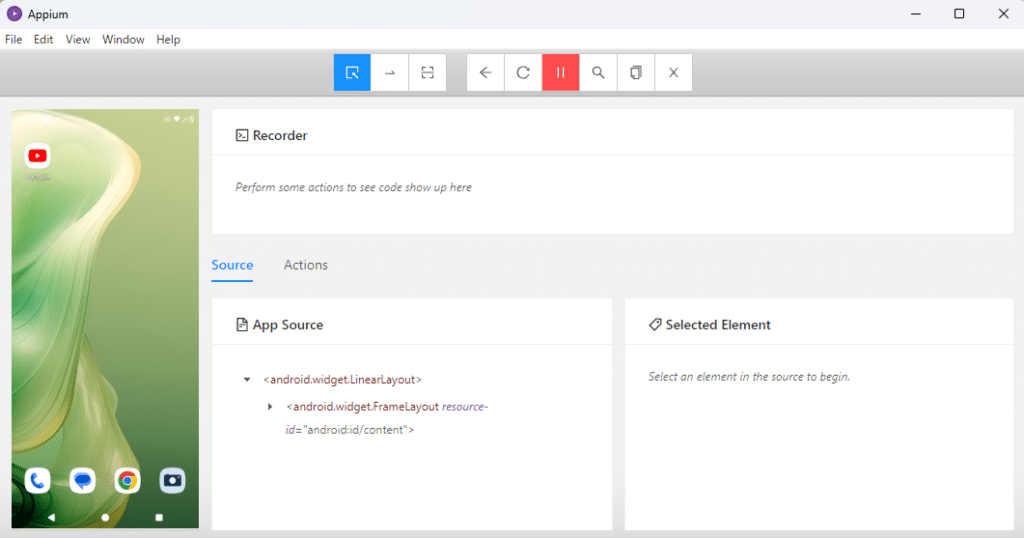Viewport: 1024px width, 538px height.
Task: Expand the android.widget.FrameLayout node
Action: (270, 407)
